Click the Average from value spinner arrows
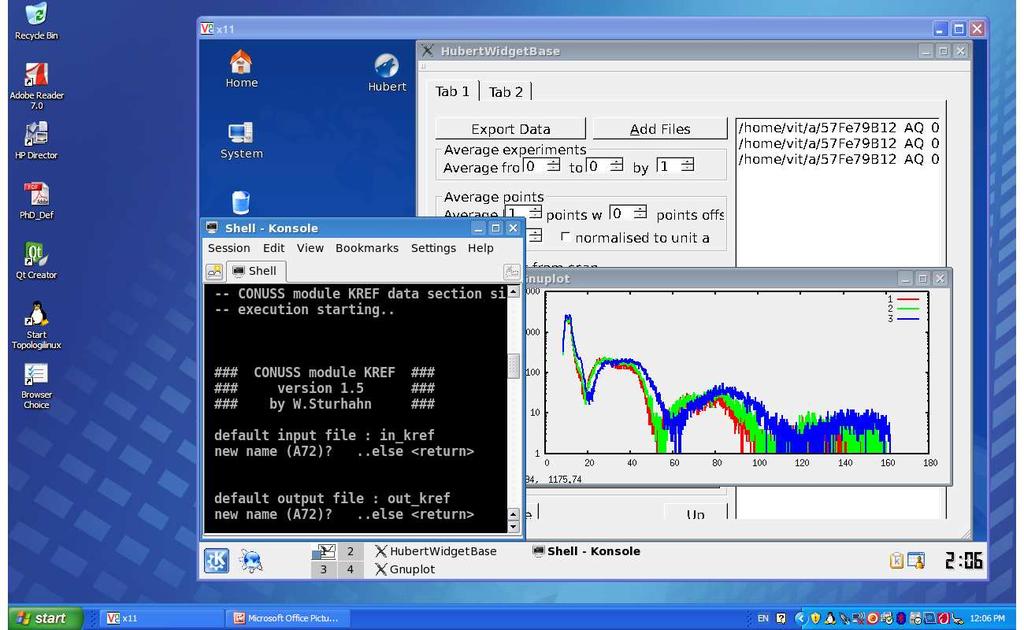 coord(553,165)
